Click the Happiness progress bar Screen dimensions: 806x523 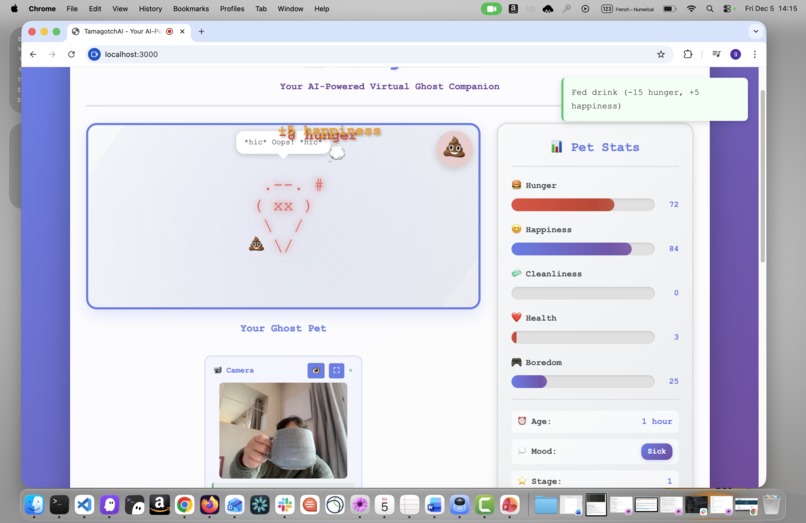(x=582, y=249)
